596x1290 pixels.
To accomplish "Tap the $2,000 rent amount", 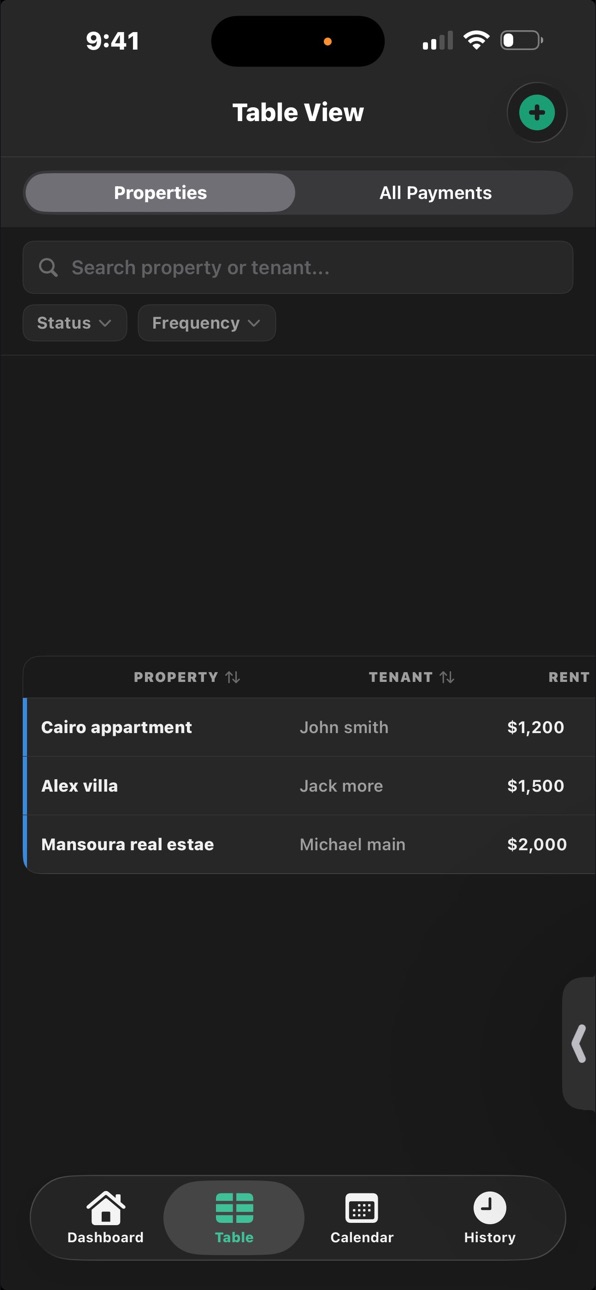I will coord(537,844).
